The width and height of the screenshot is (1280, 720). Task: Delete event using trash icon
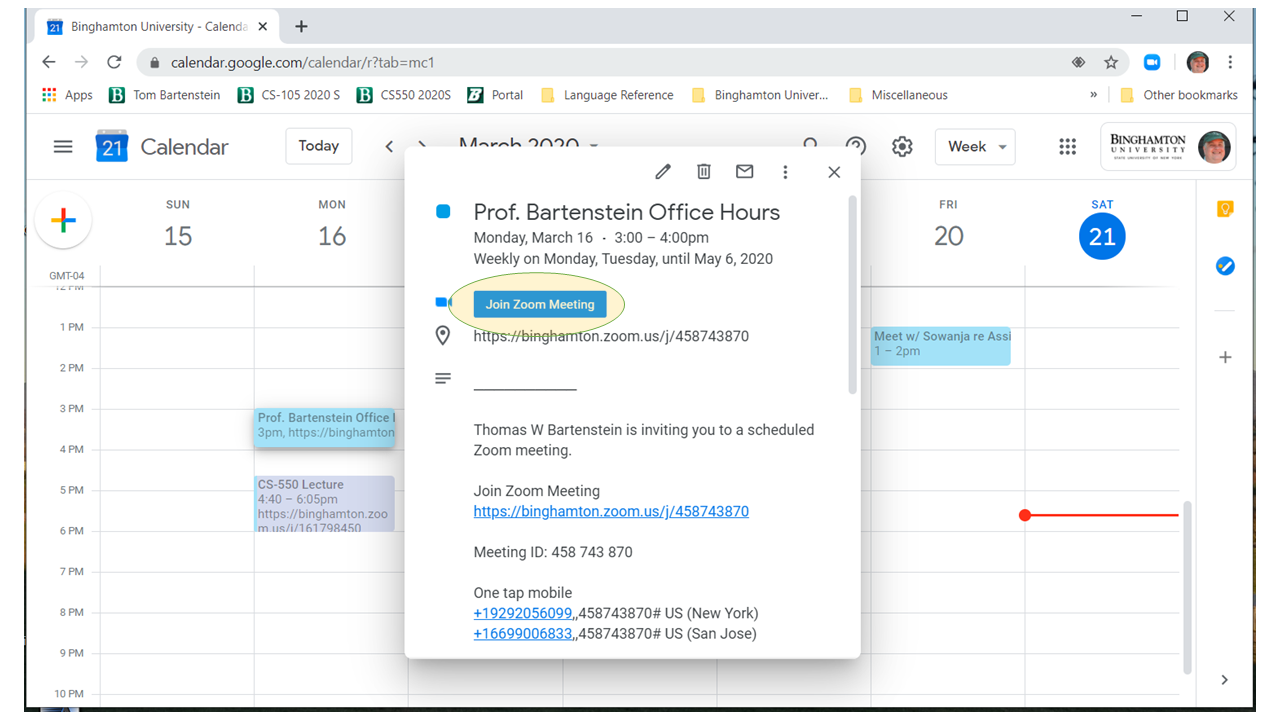[x=704, y=172]
